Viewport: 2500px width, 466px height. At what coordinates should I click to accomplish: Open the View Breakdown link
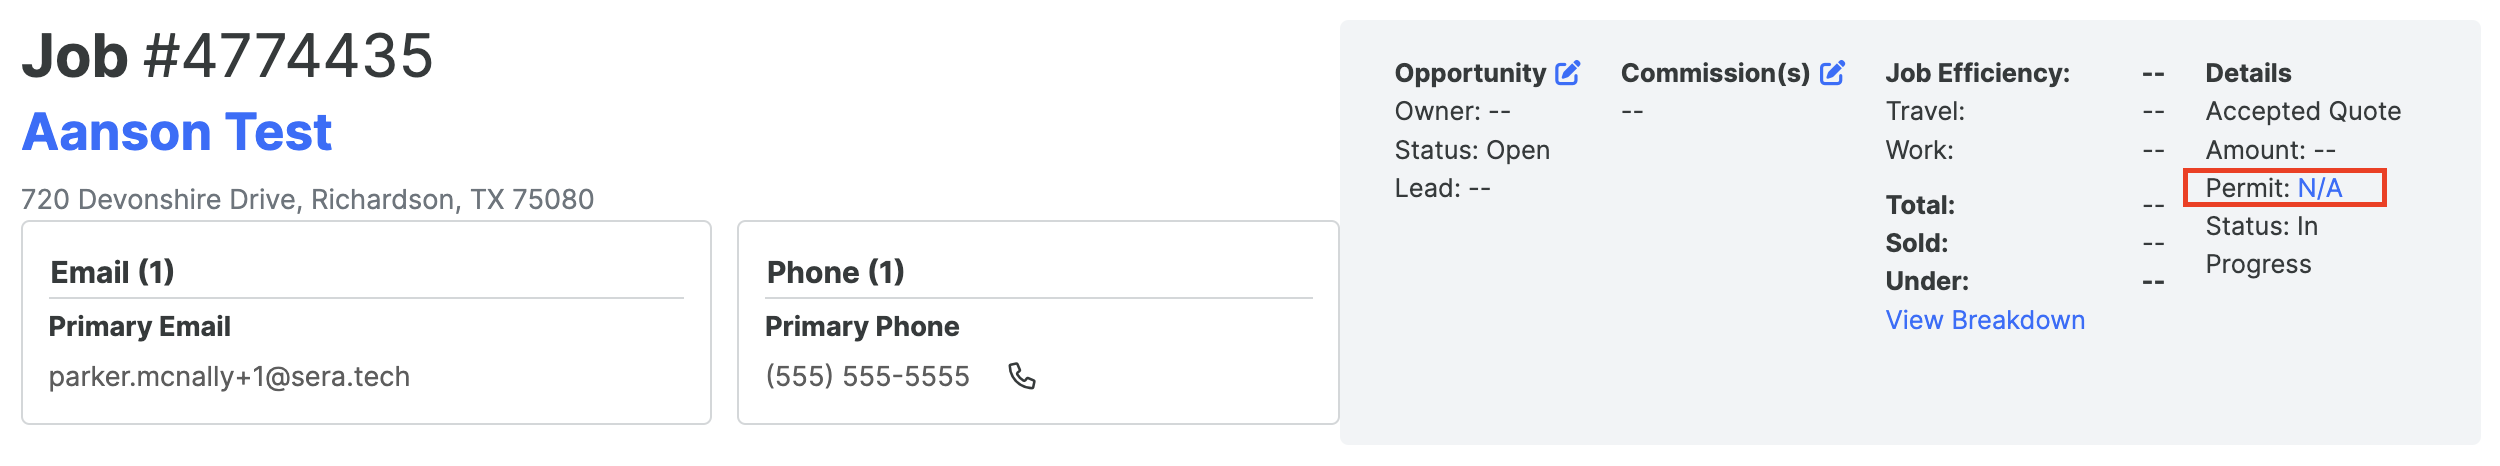point(1985,320)
